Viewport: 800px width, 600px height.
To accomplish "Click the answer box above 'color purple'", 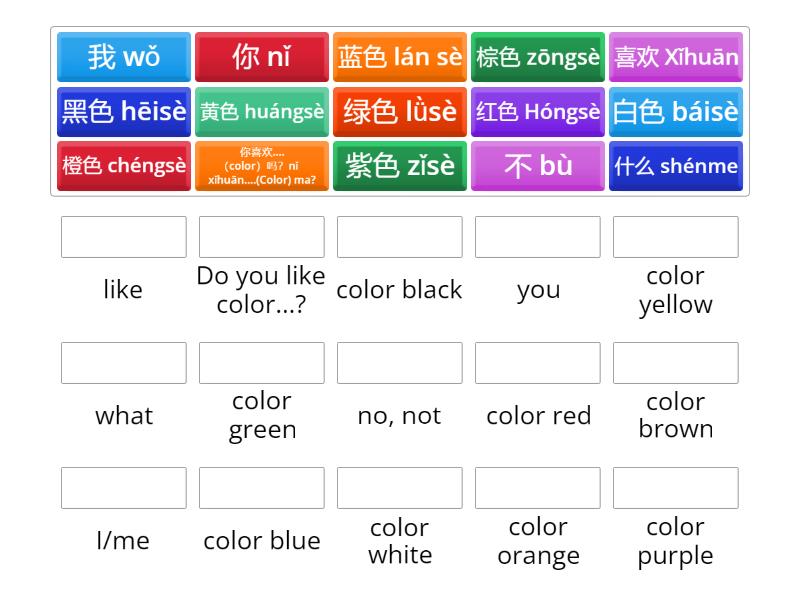I will pos(676,488).
